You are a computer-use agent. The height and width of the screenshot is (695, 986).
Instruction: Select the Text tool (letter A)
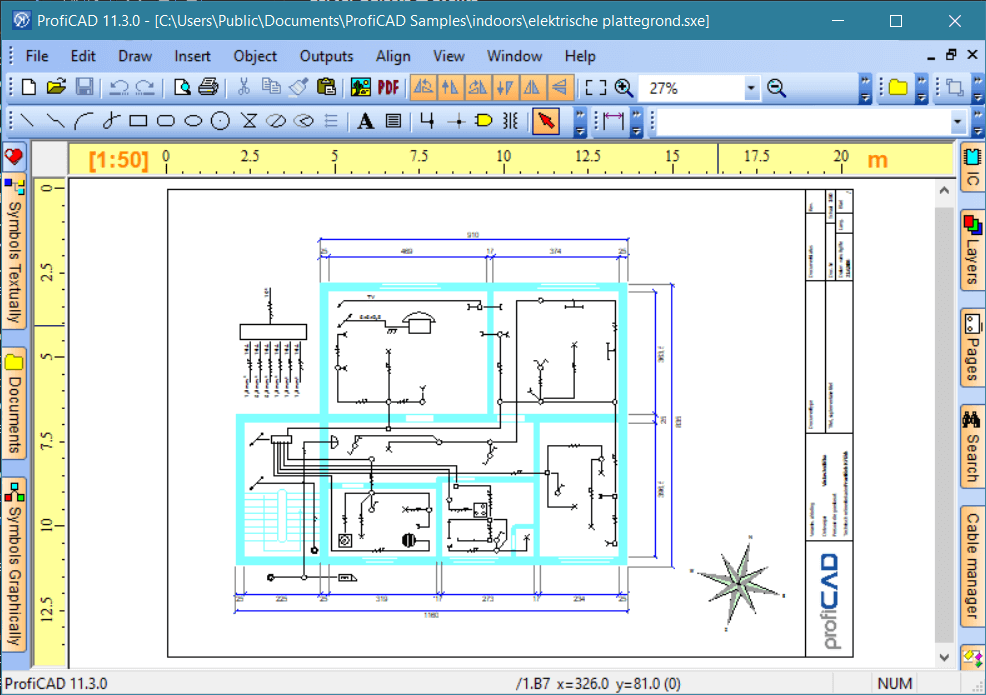366,121
